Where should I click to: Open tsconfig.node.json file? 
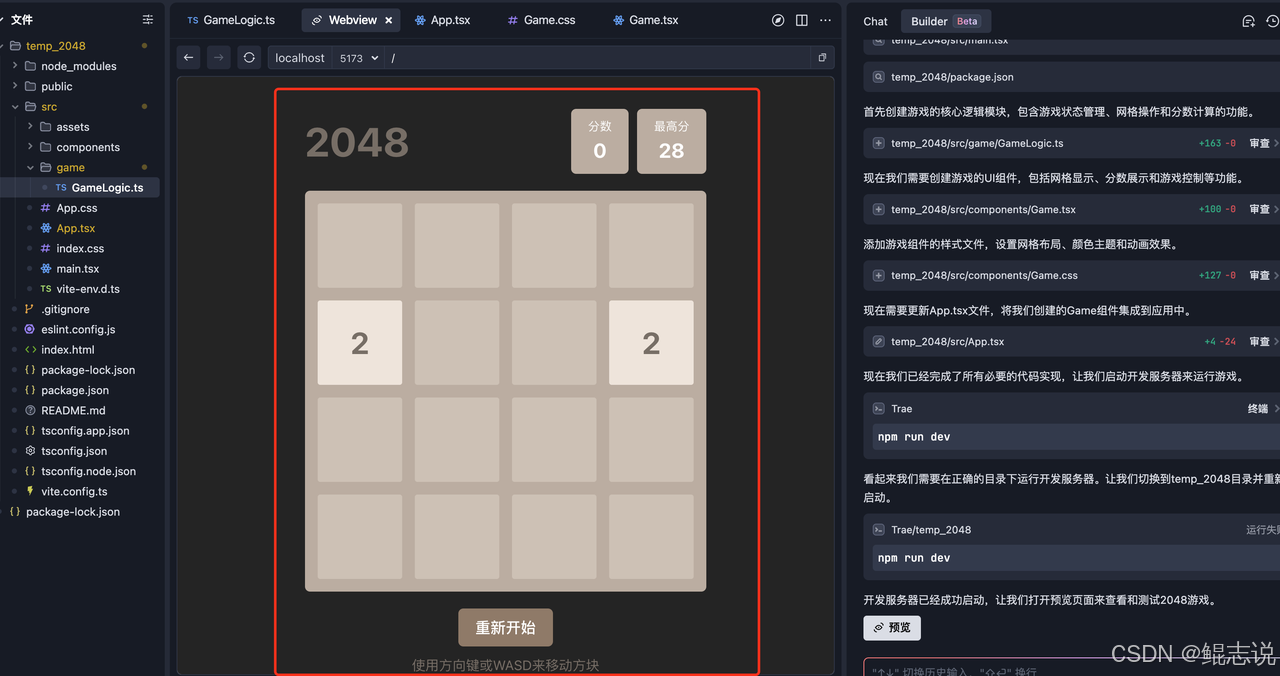(x=88, y=471)
